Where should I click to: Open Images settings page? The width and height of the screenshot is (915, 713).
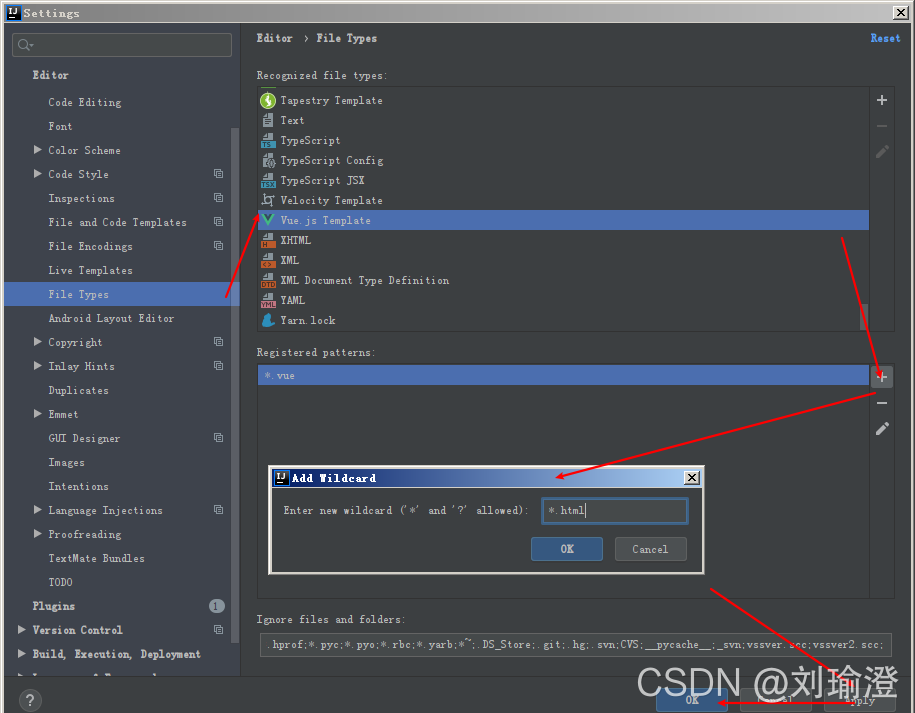tap(66, 462)
